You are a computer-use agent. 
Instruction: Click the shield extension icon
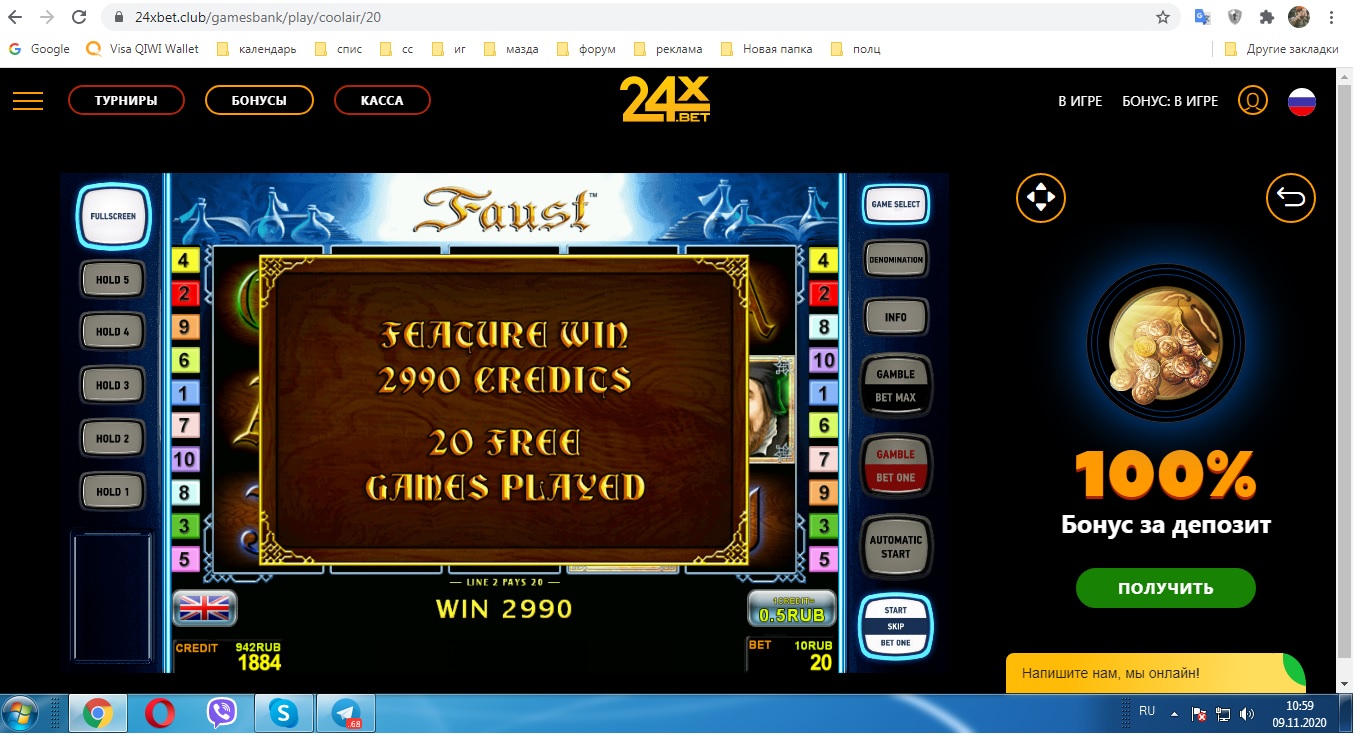pos(1235,17)
